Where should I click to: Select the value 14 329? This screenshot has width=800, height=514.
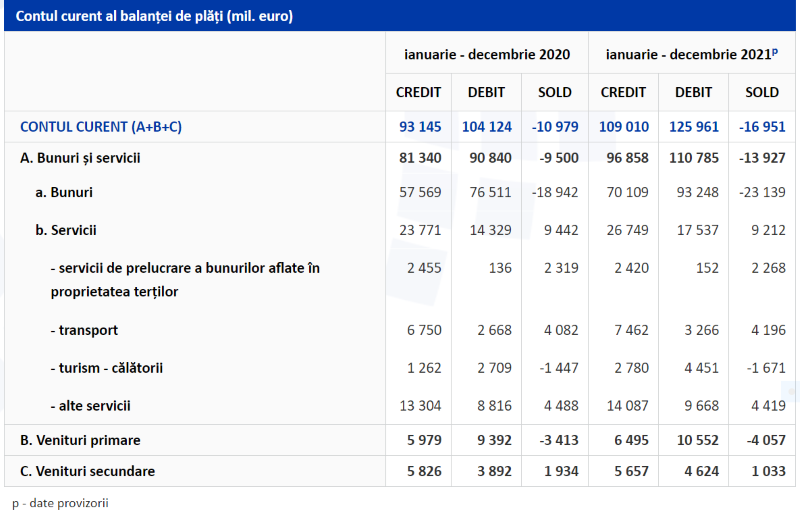point(490,230)
